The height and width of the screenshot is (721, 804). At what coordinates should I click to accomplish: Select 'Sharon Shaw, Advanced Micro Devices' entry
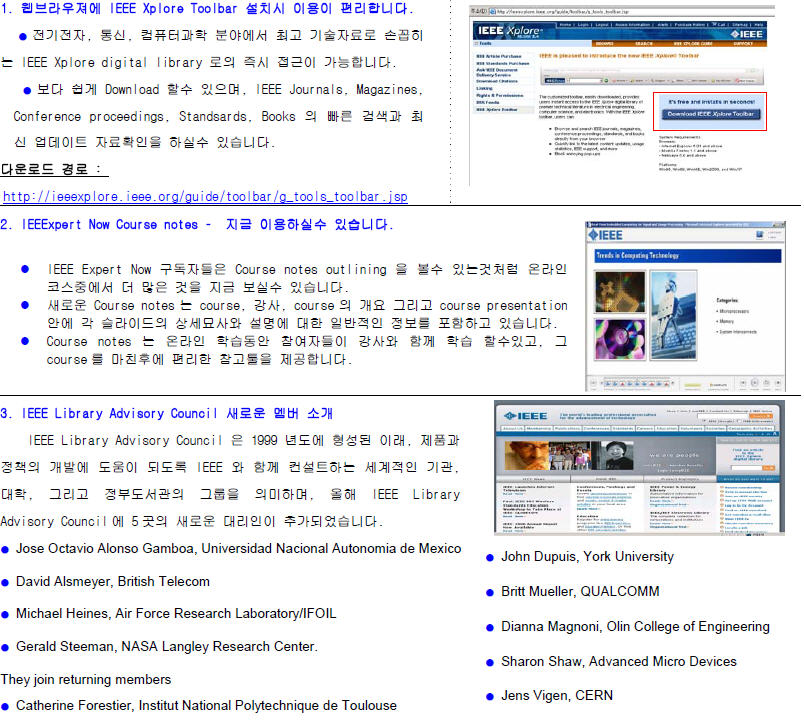click(x=619, y=662)
